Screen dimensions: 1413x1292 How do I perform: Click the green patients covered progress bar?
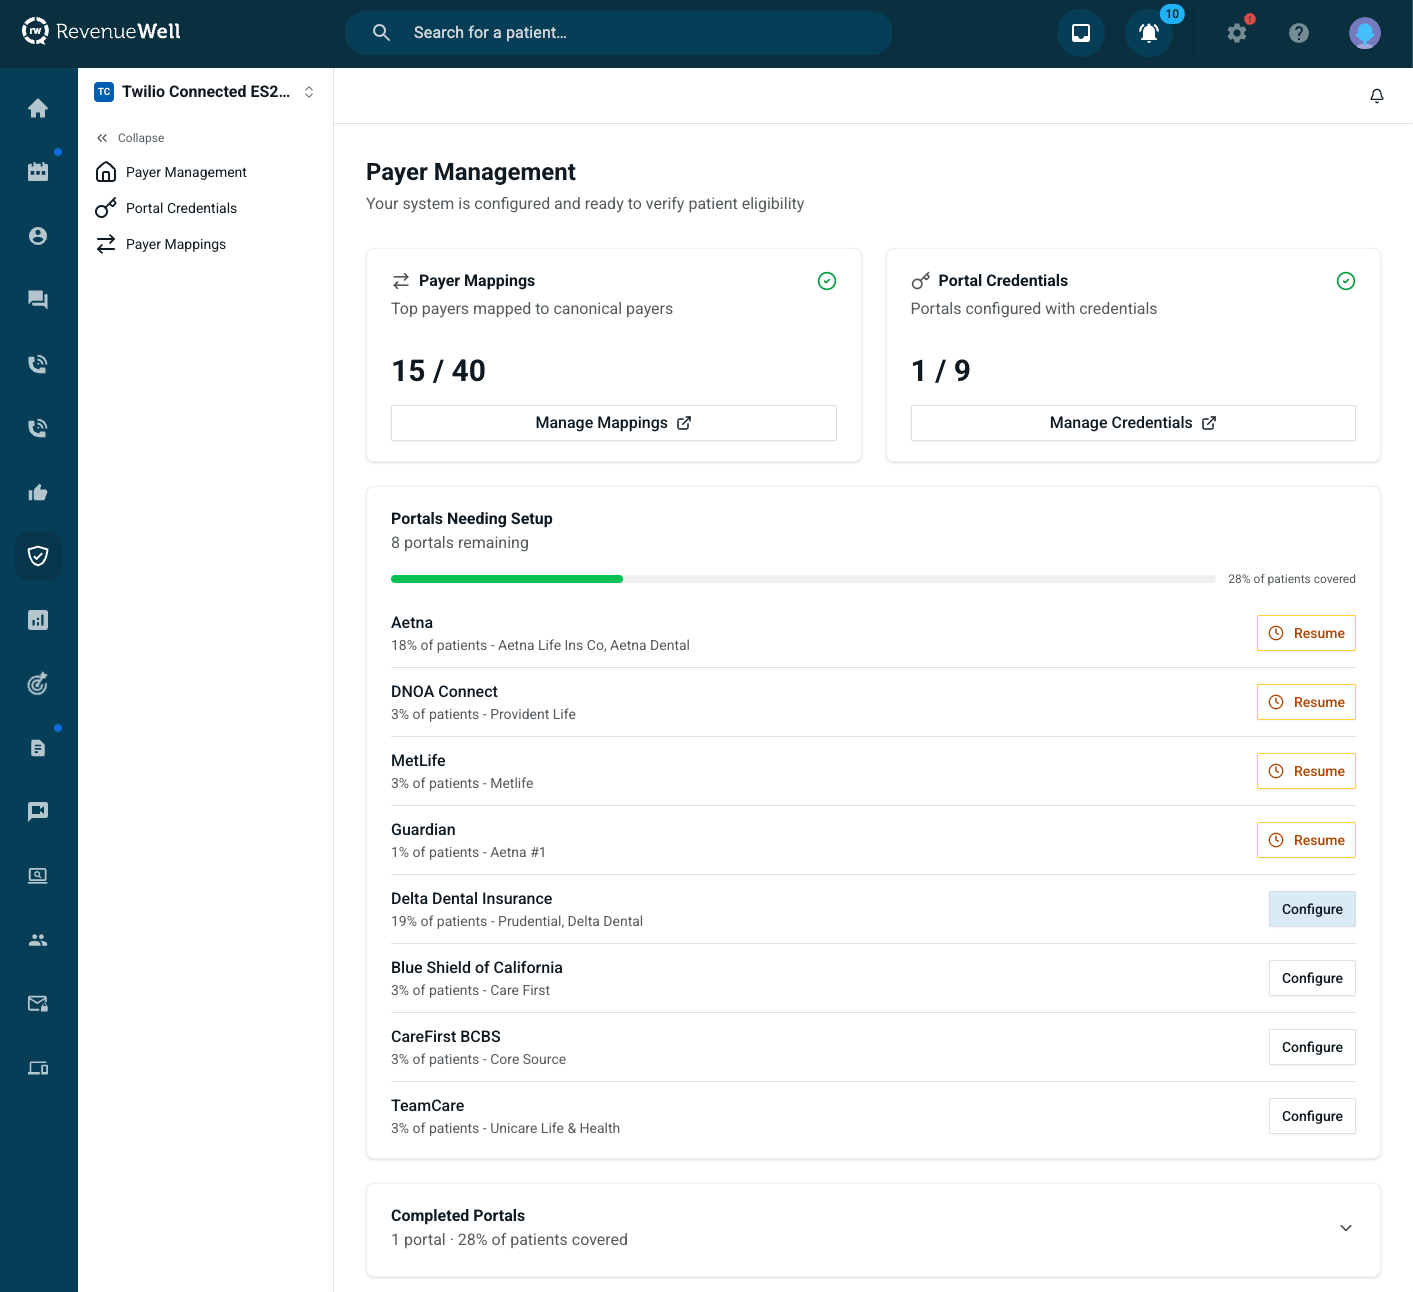point(507,579)
